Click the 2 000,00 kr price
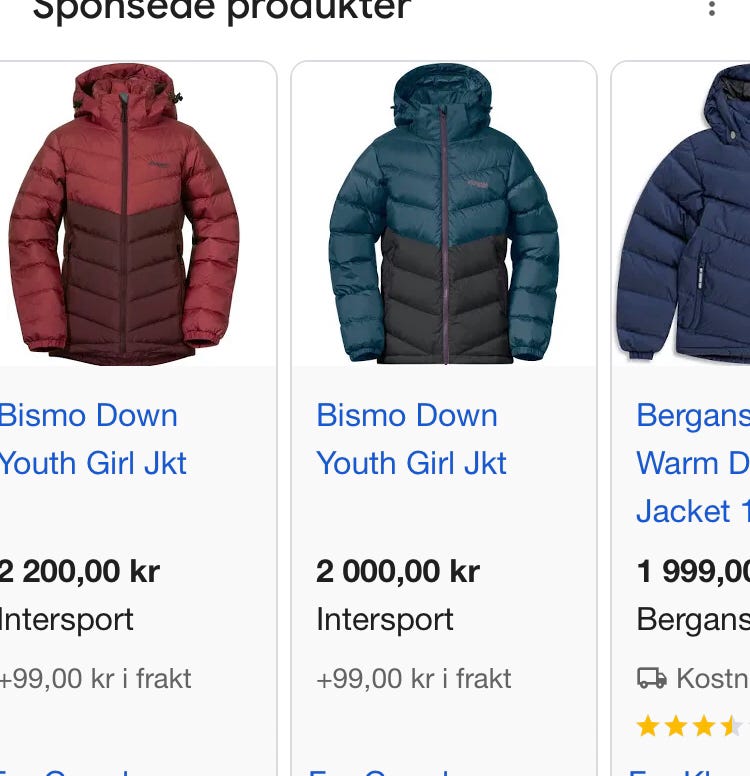 398,572
